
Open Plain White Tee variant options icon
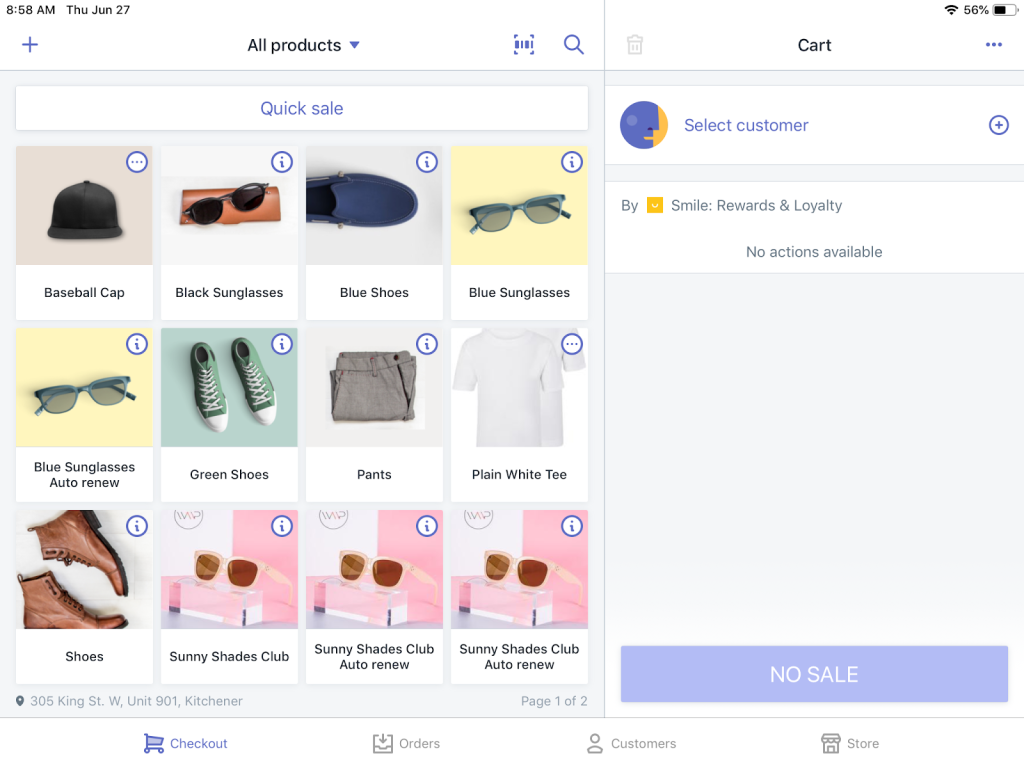[571, 344]
